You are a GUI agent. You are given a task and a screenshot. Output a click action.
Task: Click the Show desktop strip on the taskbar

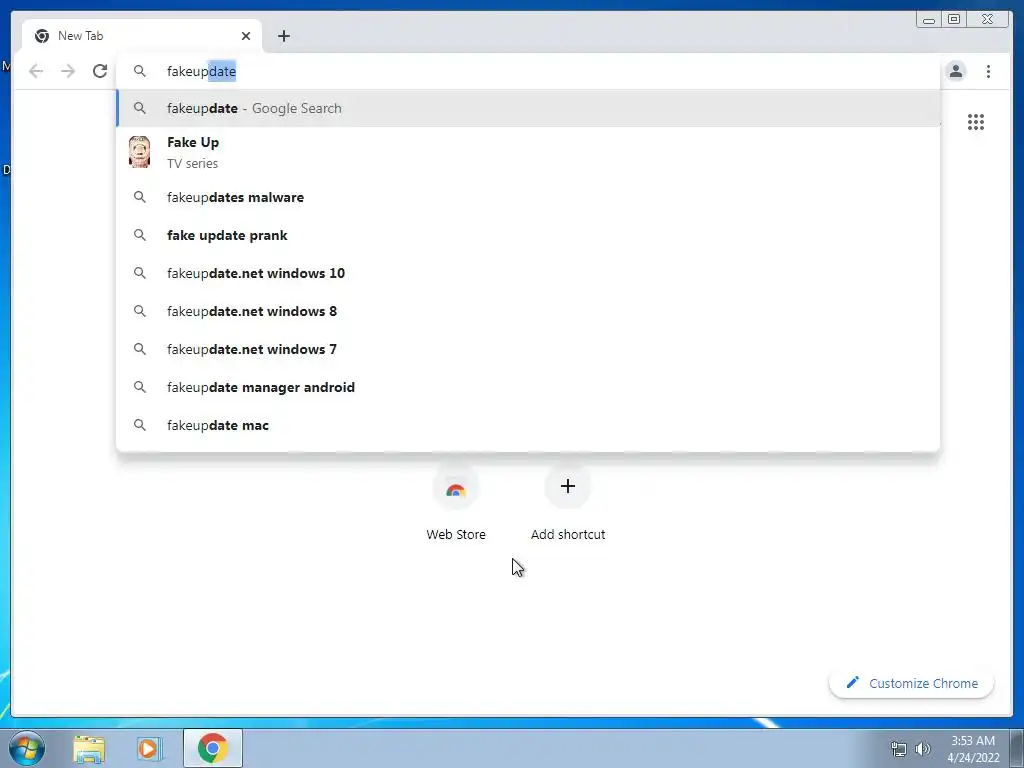pyautogui.click(x=1017, y=748)
